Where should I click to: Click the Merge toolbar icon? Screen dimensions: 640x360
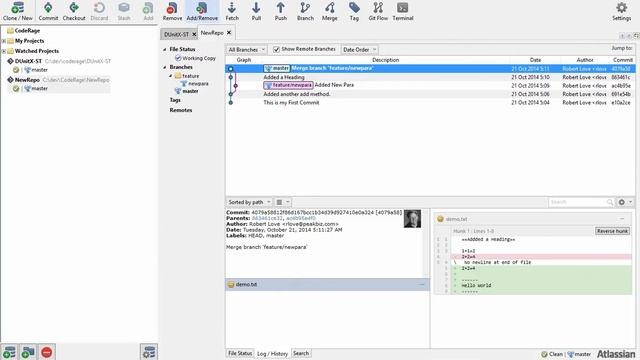(x=329, y=11)
